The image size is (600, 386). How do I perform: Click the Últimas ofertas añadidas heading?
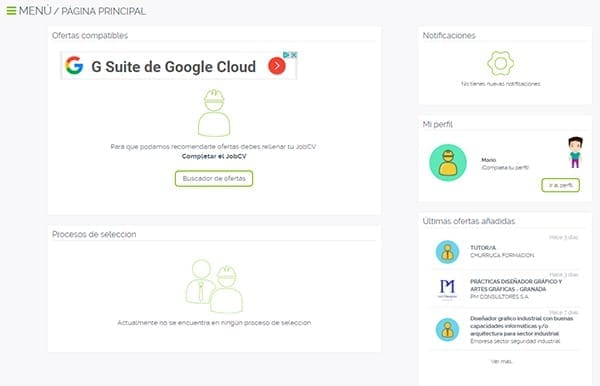[469, 221]
